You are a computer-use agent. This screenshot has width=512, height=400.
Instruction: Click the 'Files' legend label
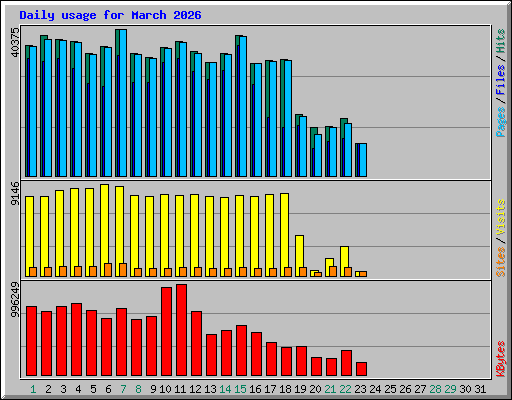(501, 79)
